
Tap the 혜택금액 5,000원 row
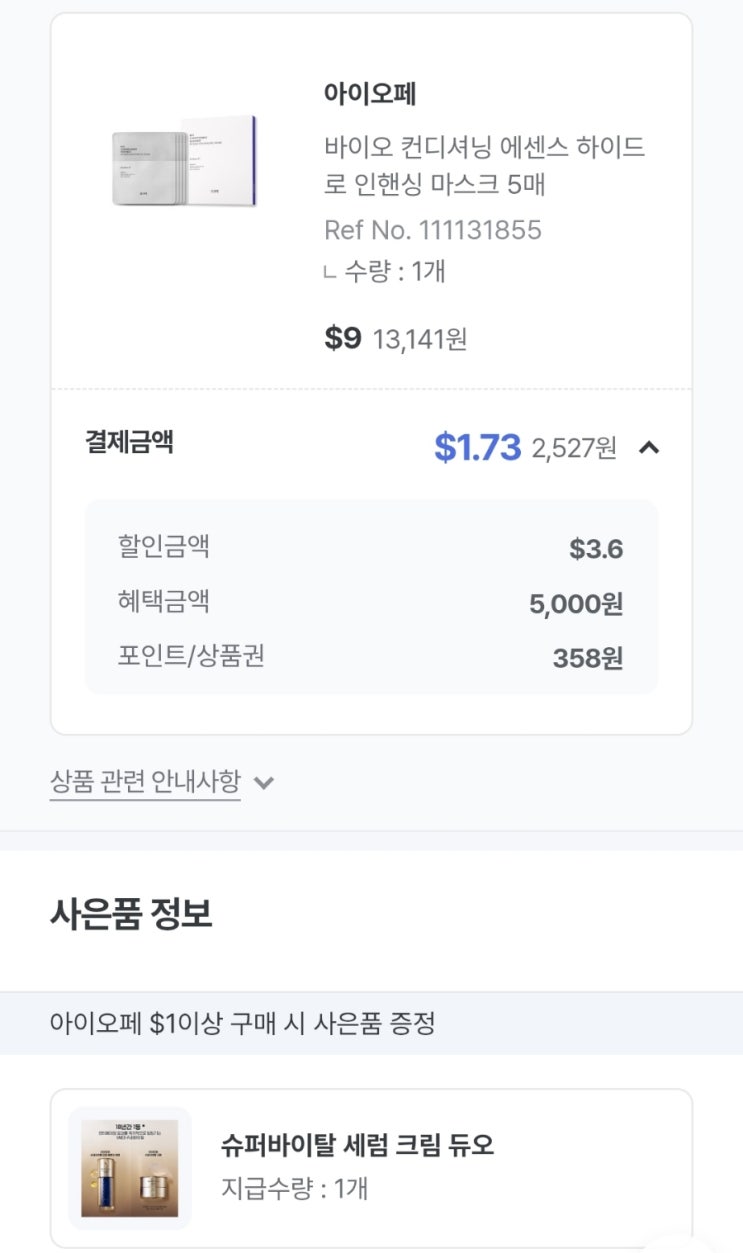point(371,603)
